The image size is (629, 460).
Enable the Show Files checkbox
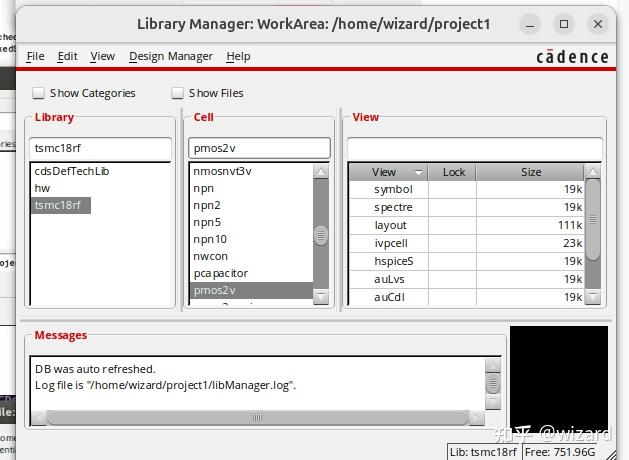pos(177,93)
